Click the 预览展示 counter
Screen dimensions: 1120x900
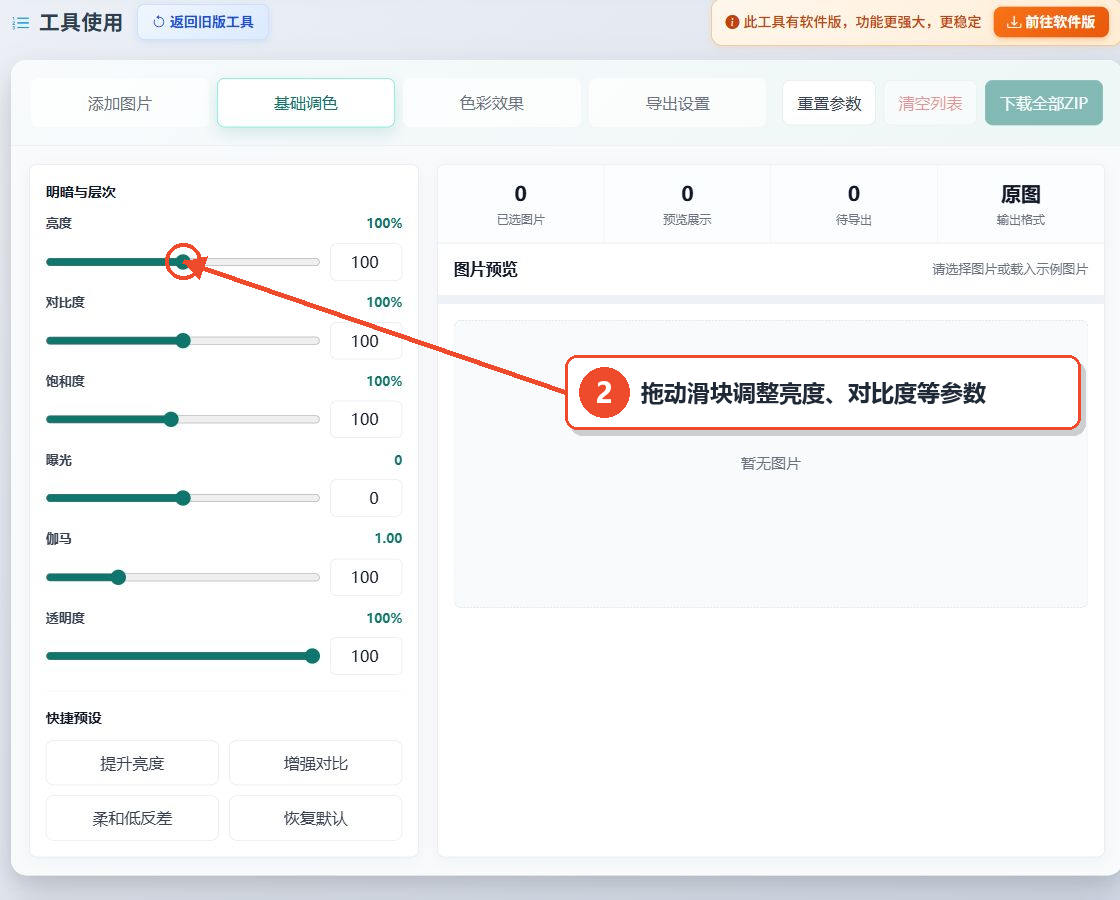click(x=687, y=204)
